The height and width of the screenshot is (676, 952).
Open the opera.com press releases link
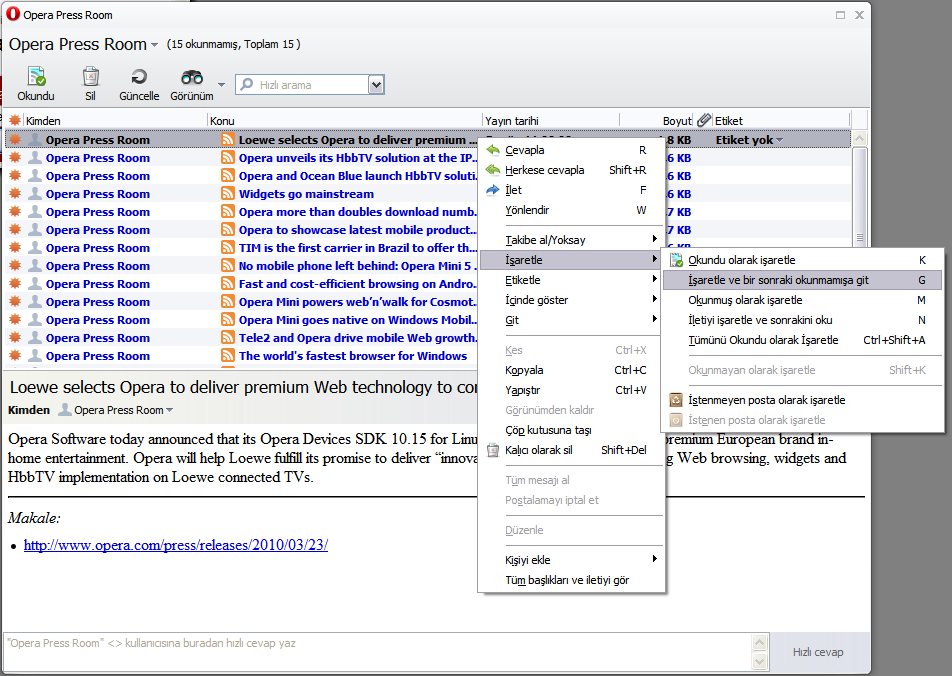click(x=175, y=545)
